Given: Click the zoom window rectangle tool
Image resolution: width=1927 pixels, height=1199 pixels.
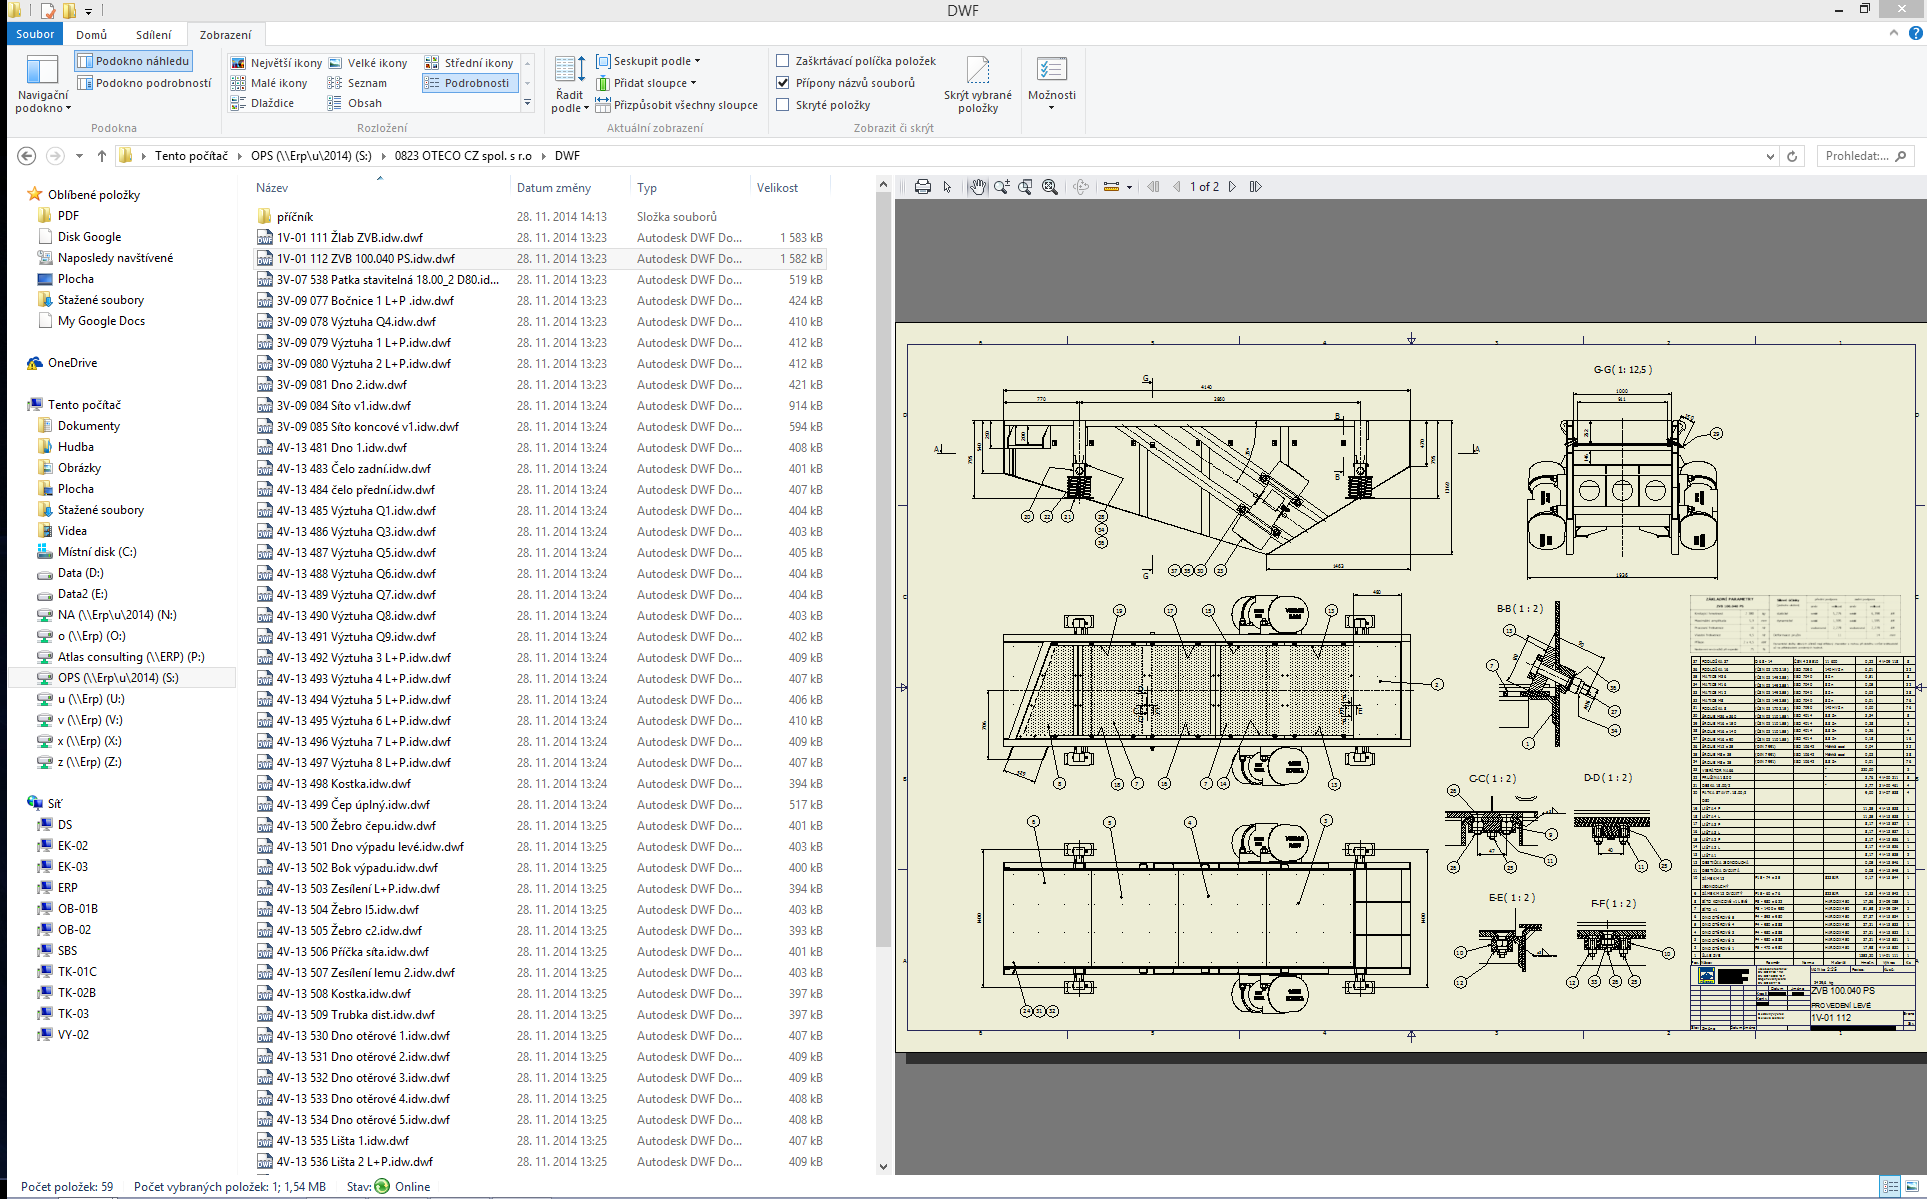Looking at the screenshot, I should (1025, 187).
